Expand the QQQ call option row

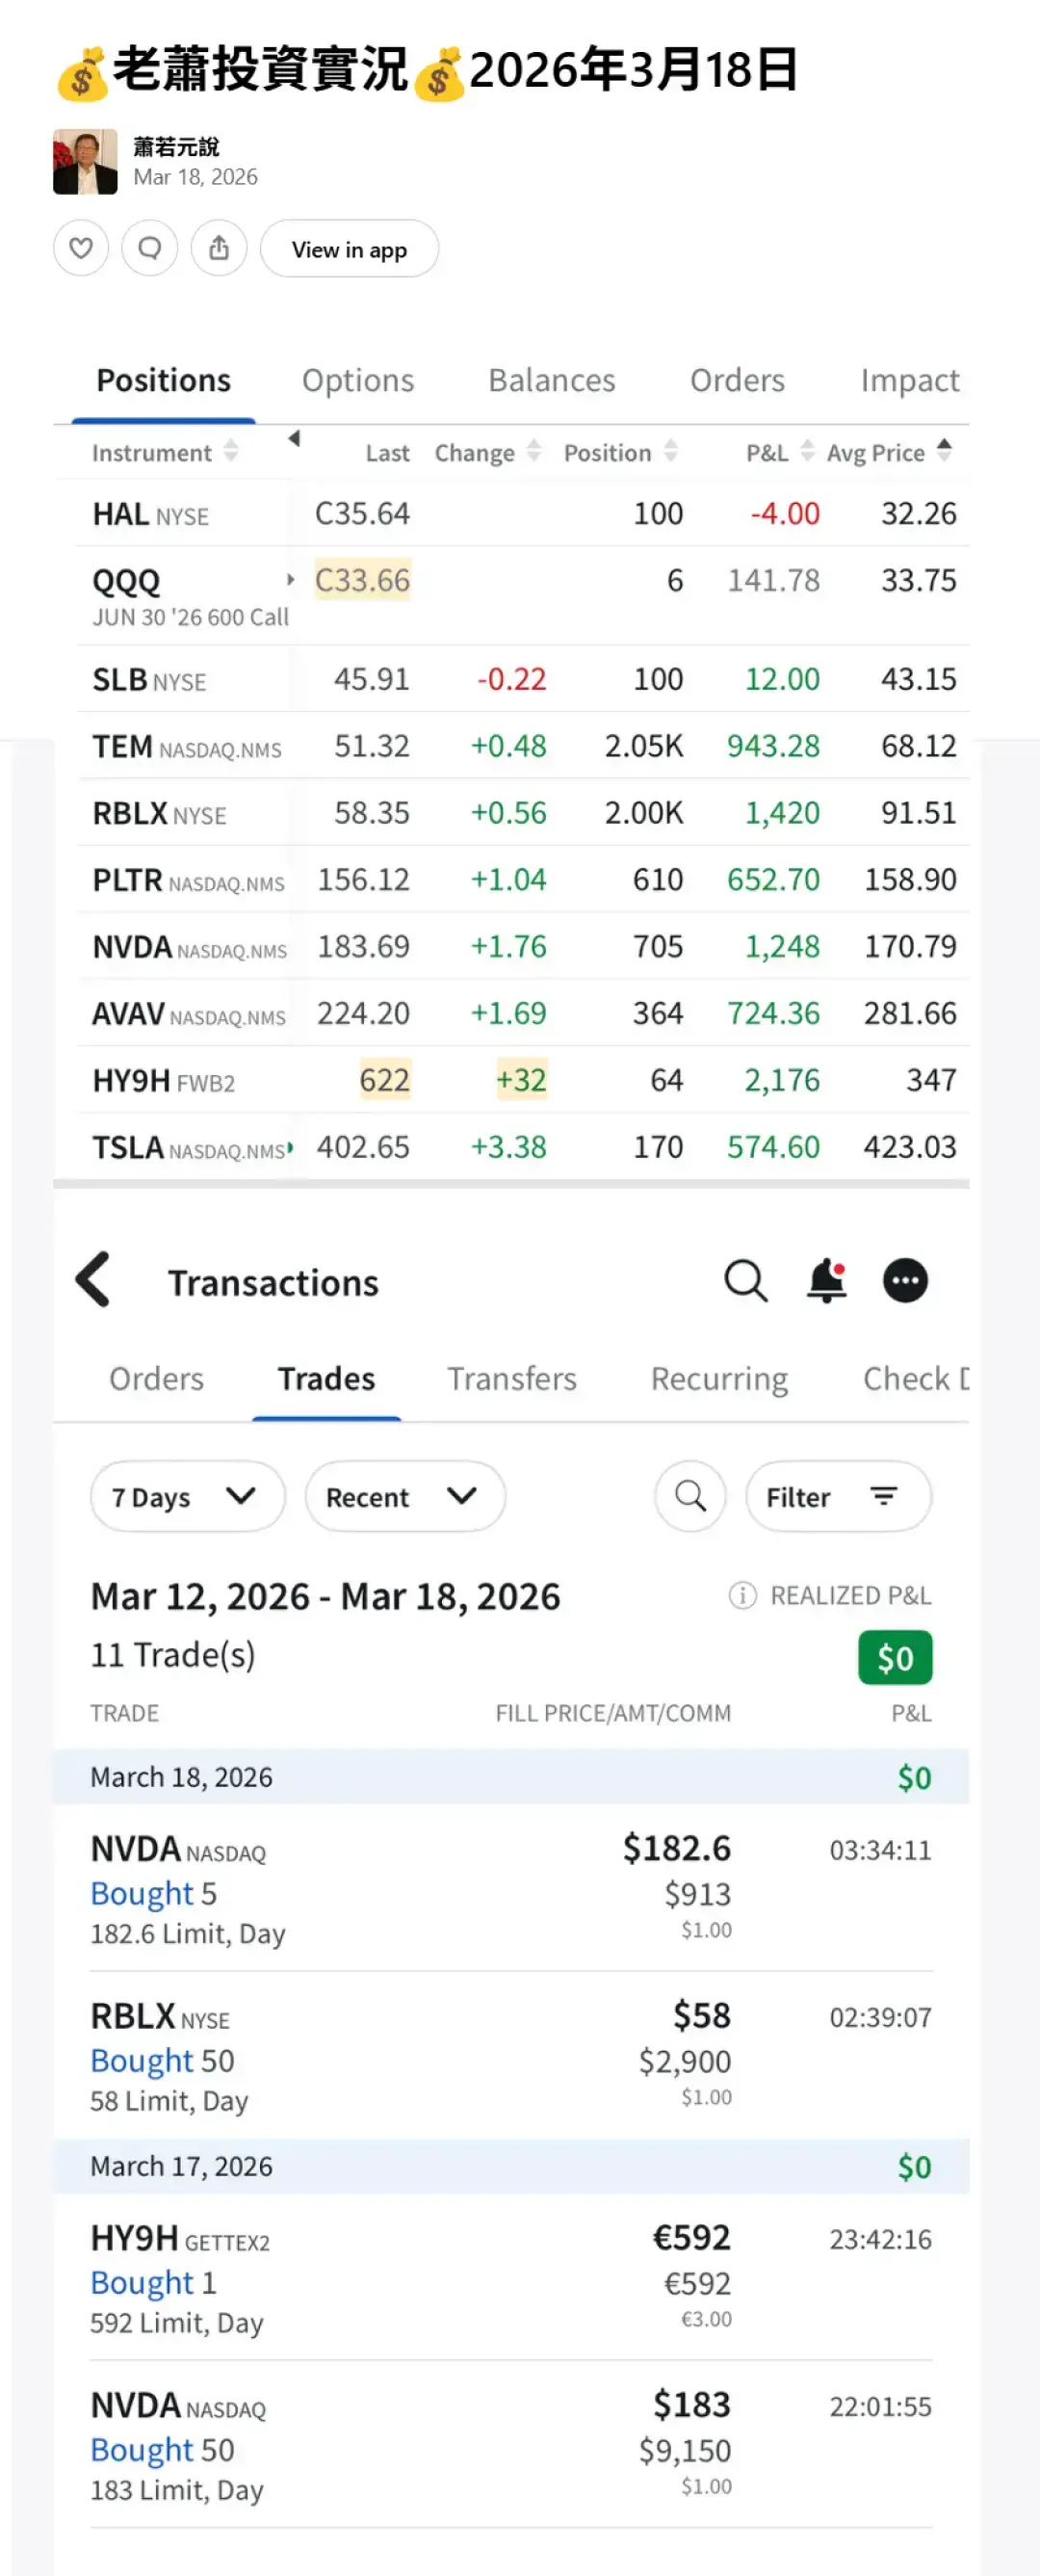(290, 579)
